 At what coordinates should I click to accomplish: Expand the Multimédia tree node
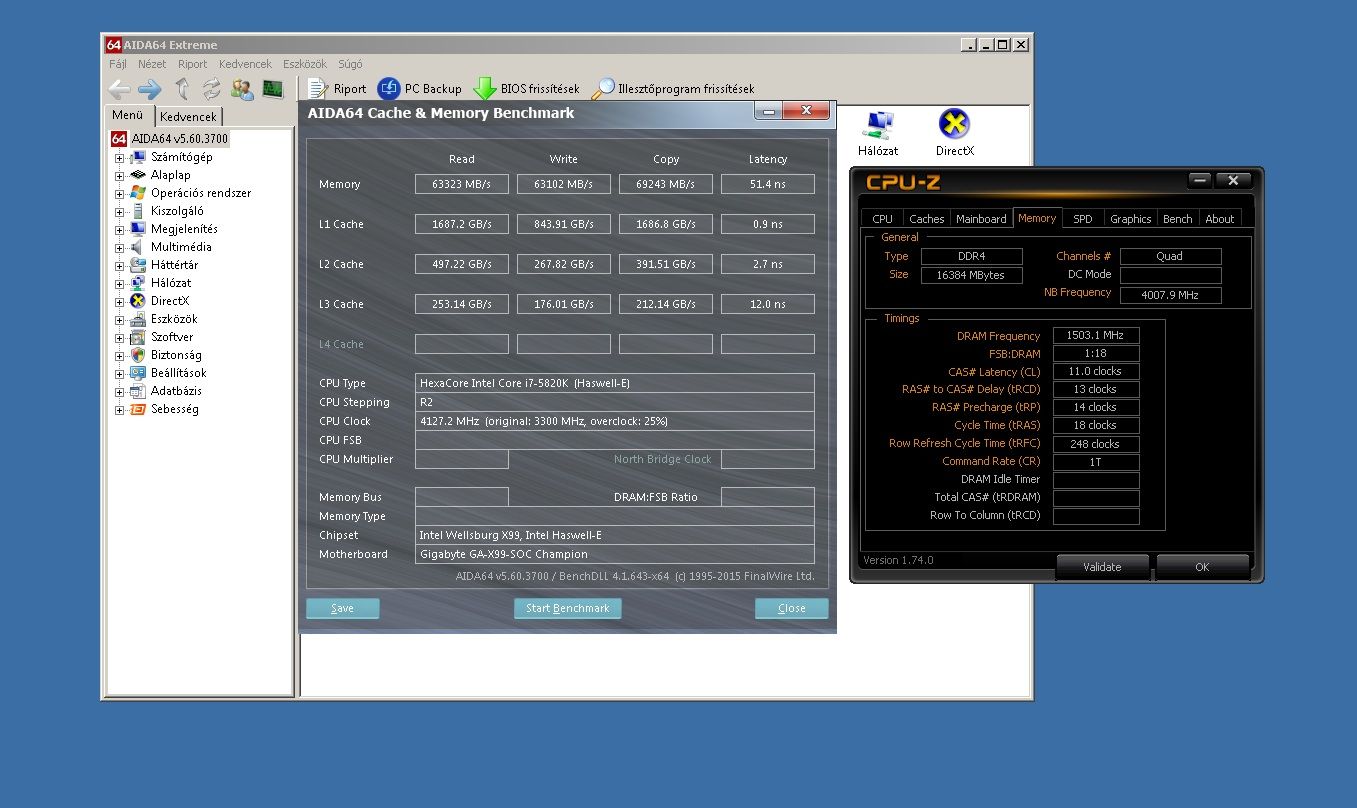120,248
